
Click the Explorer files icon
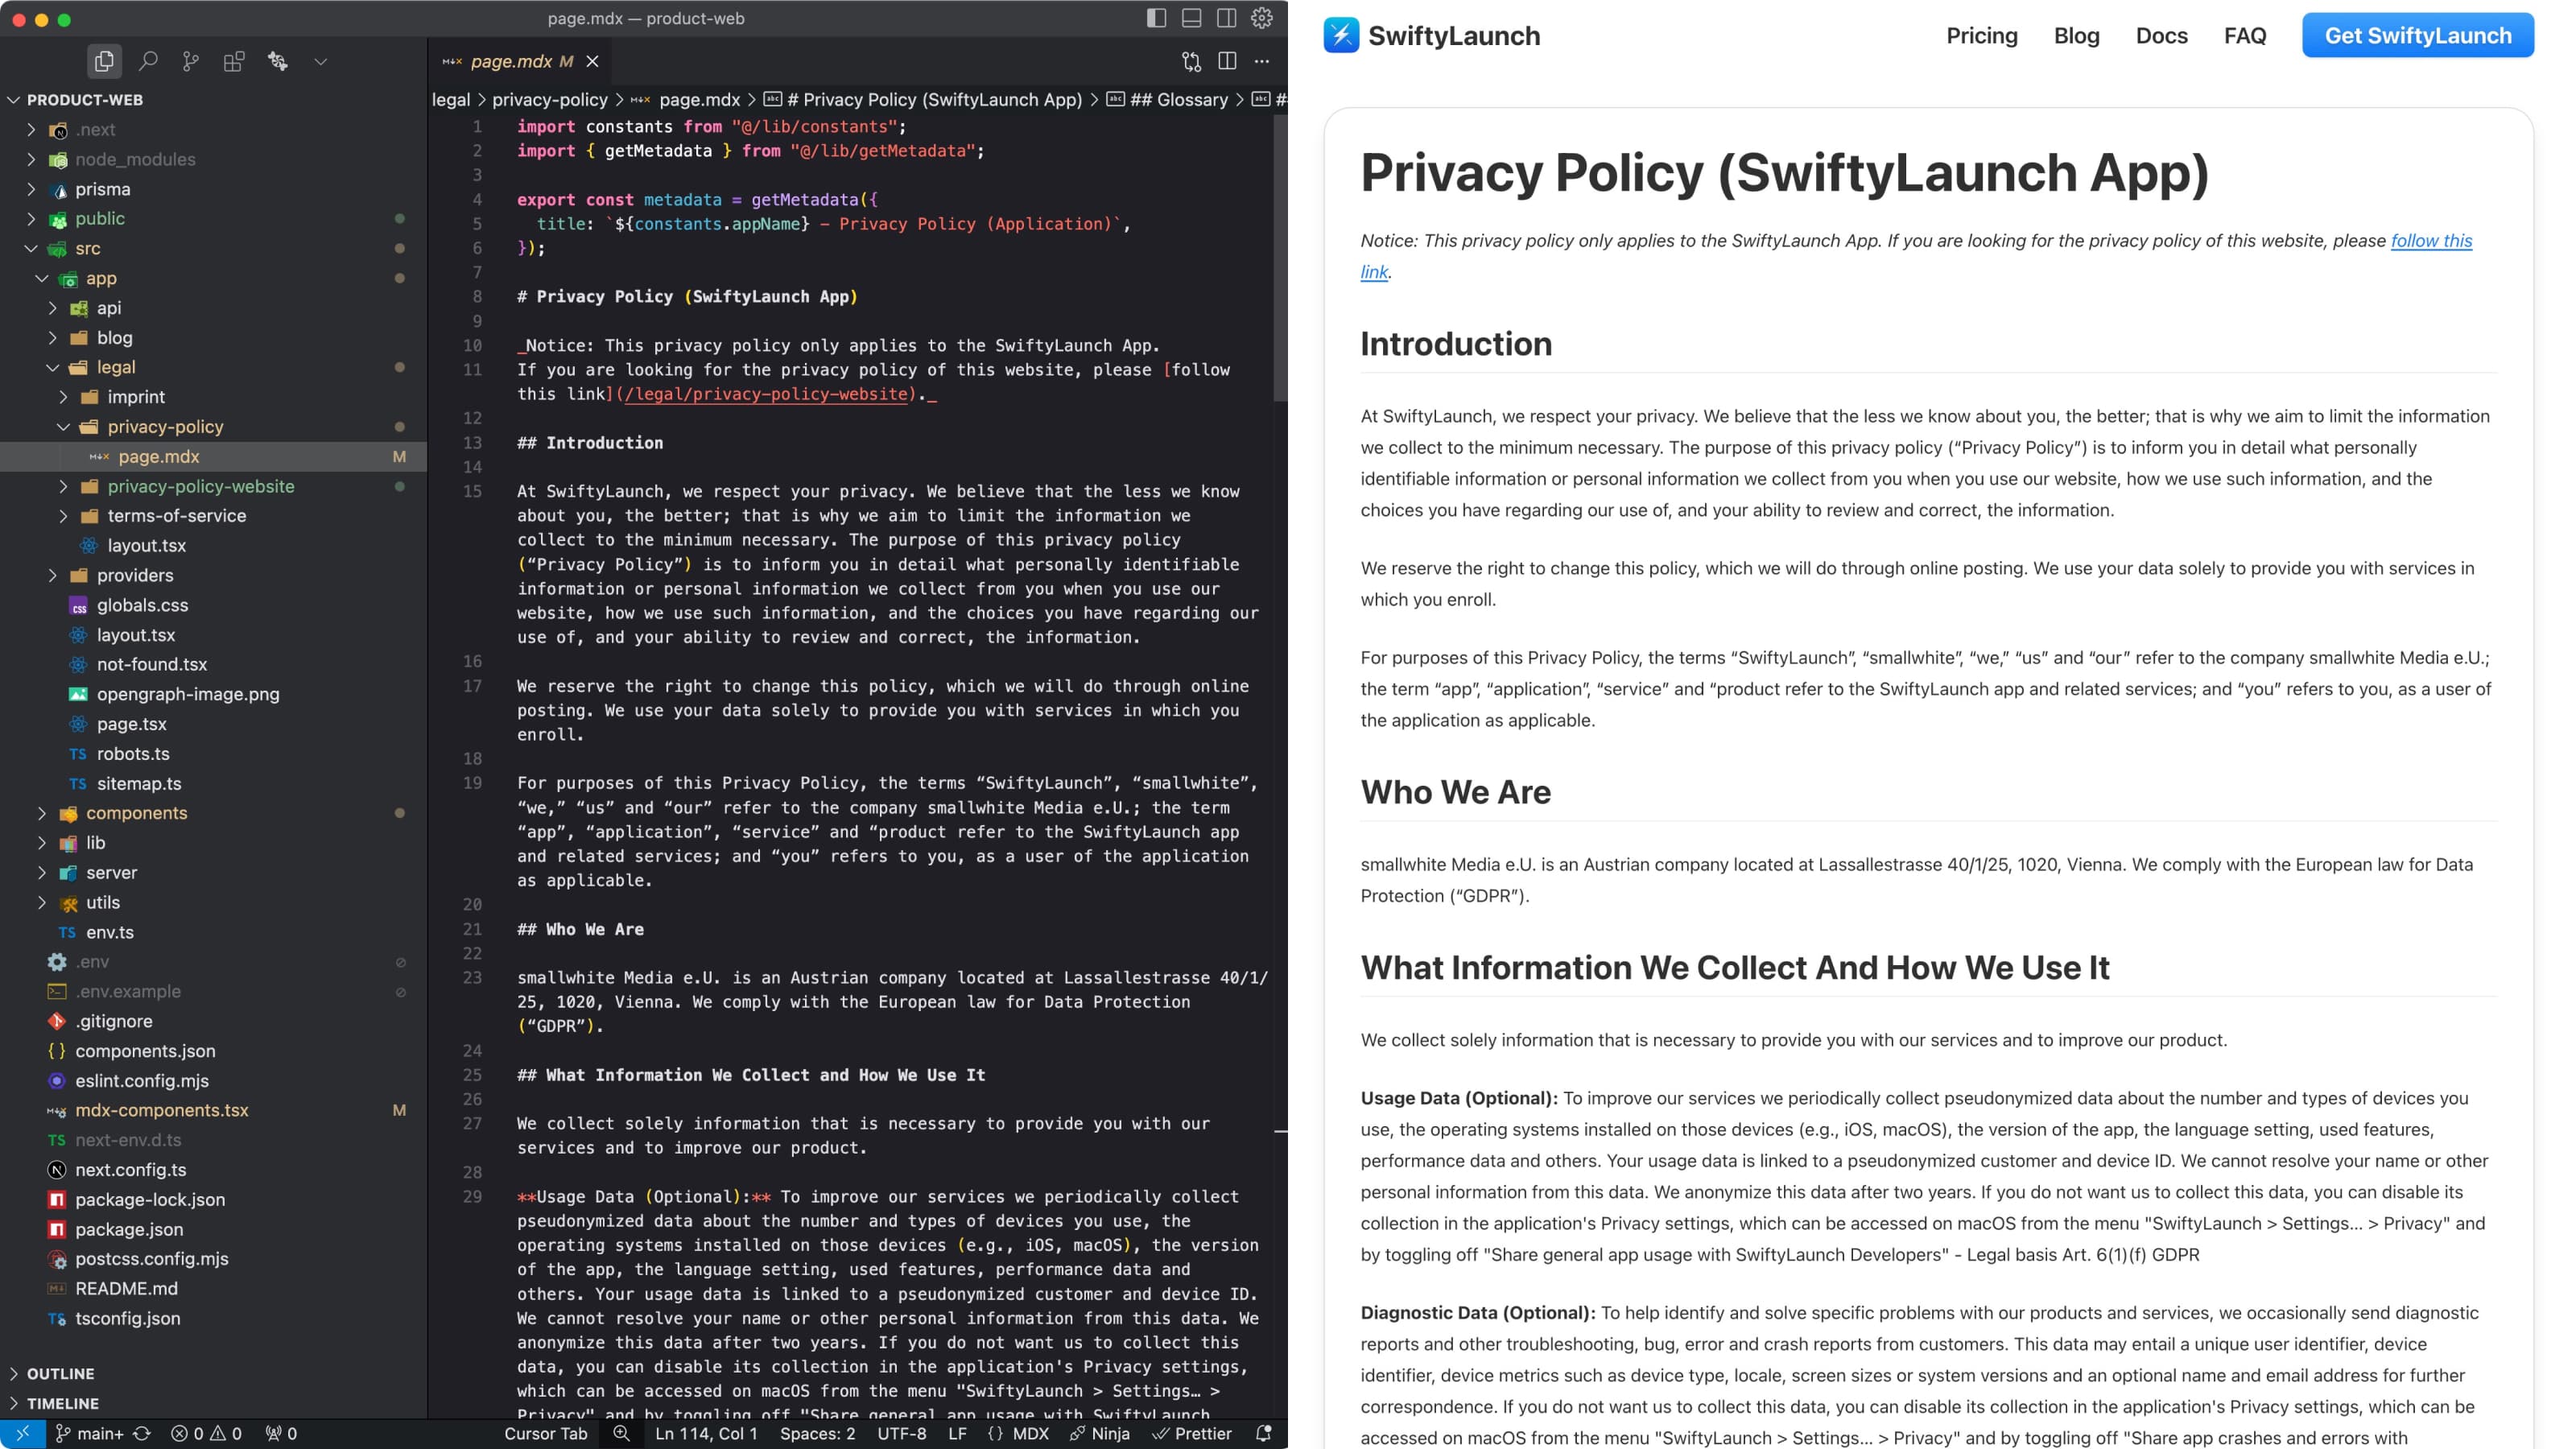coord(104,62)
